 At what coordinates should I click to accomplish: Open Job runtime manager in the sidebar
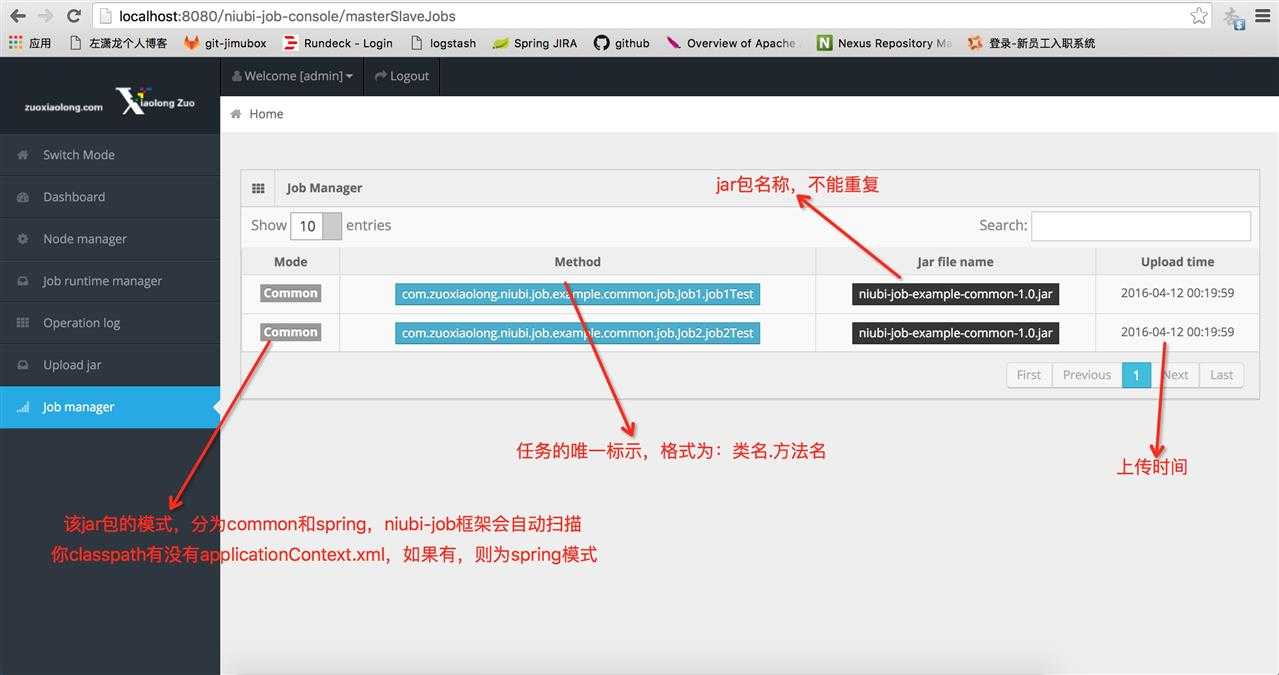pos(110,281)
